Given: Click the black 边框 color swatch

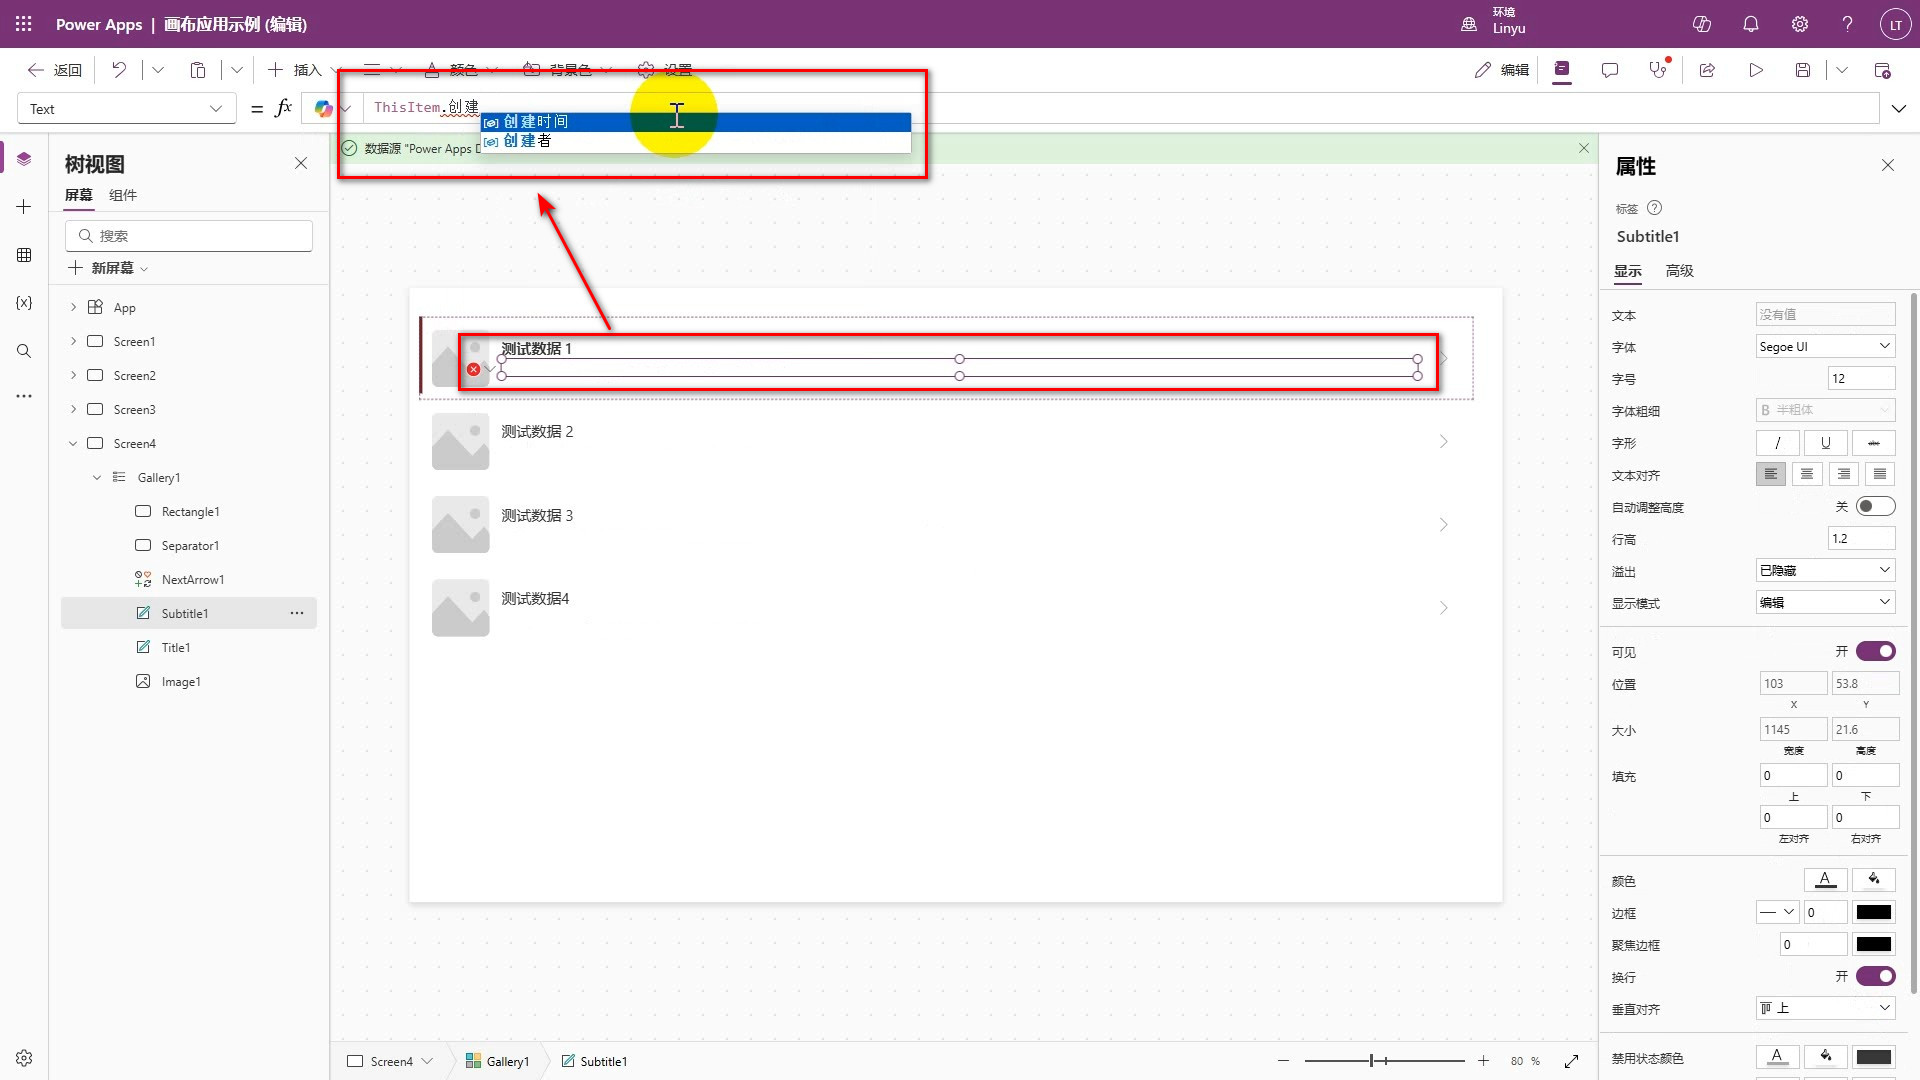Looking at the screenshot, I should pyautogui.click(x=1873, y=912).
